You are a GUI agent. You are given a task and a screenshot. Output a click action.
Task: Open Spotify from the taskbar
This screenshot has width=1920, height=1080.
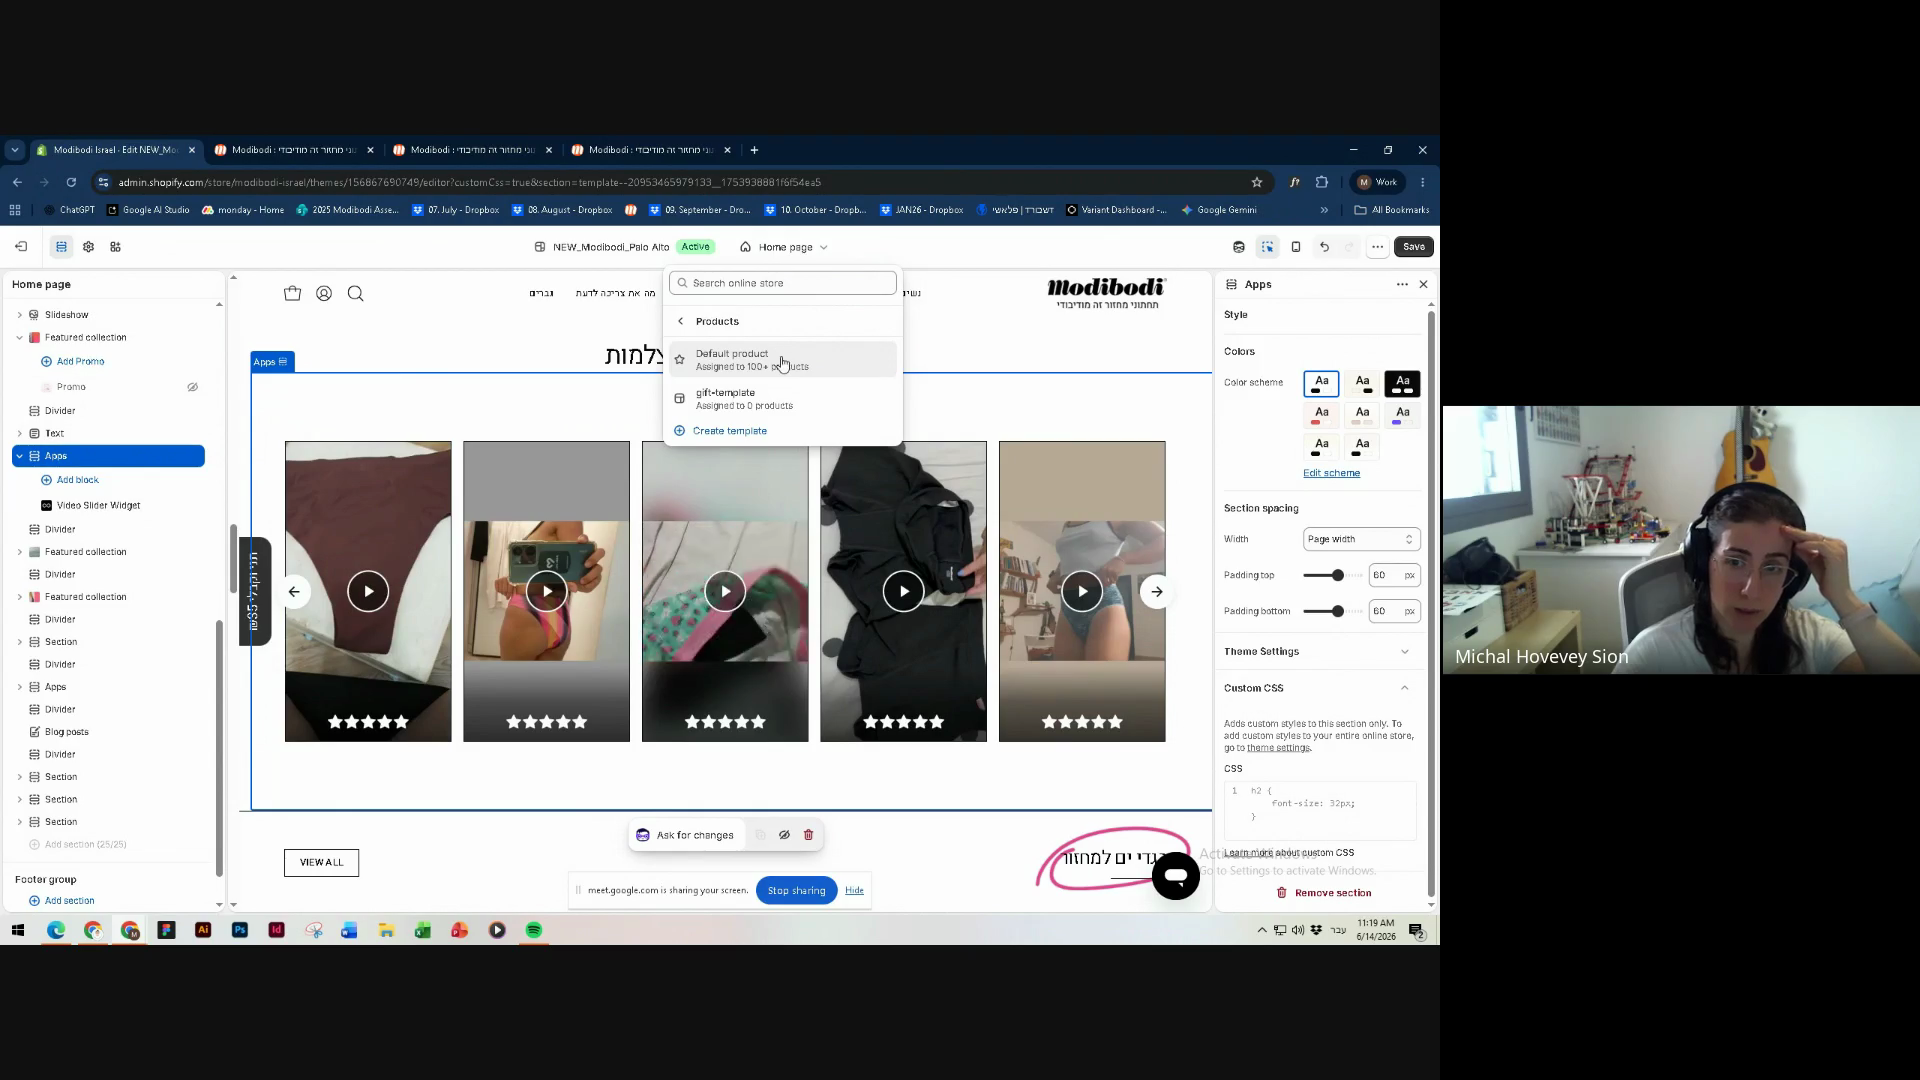pos(534,930)
